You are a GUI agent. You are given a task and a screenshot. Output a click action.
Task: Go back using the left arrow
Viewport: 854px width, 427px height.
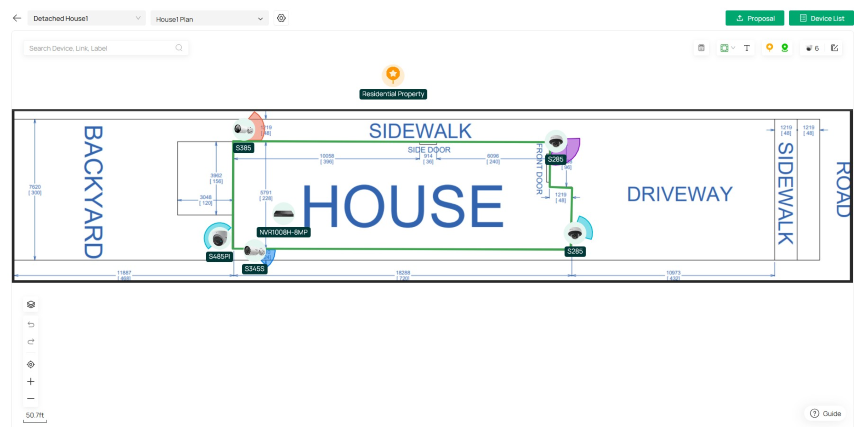pyautogui.click(x=17, y=18)
